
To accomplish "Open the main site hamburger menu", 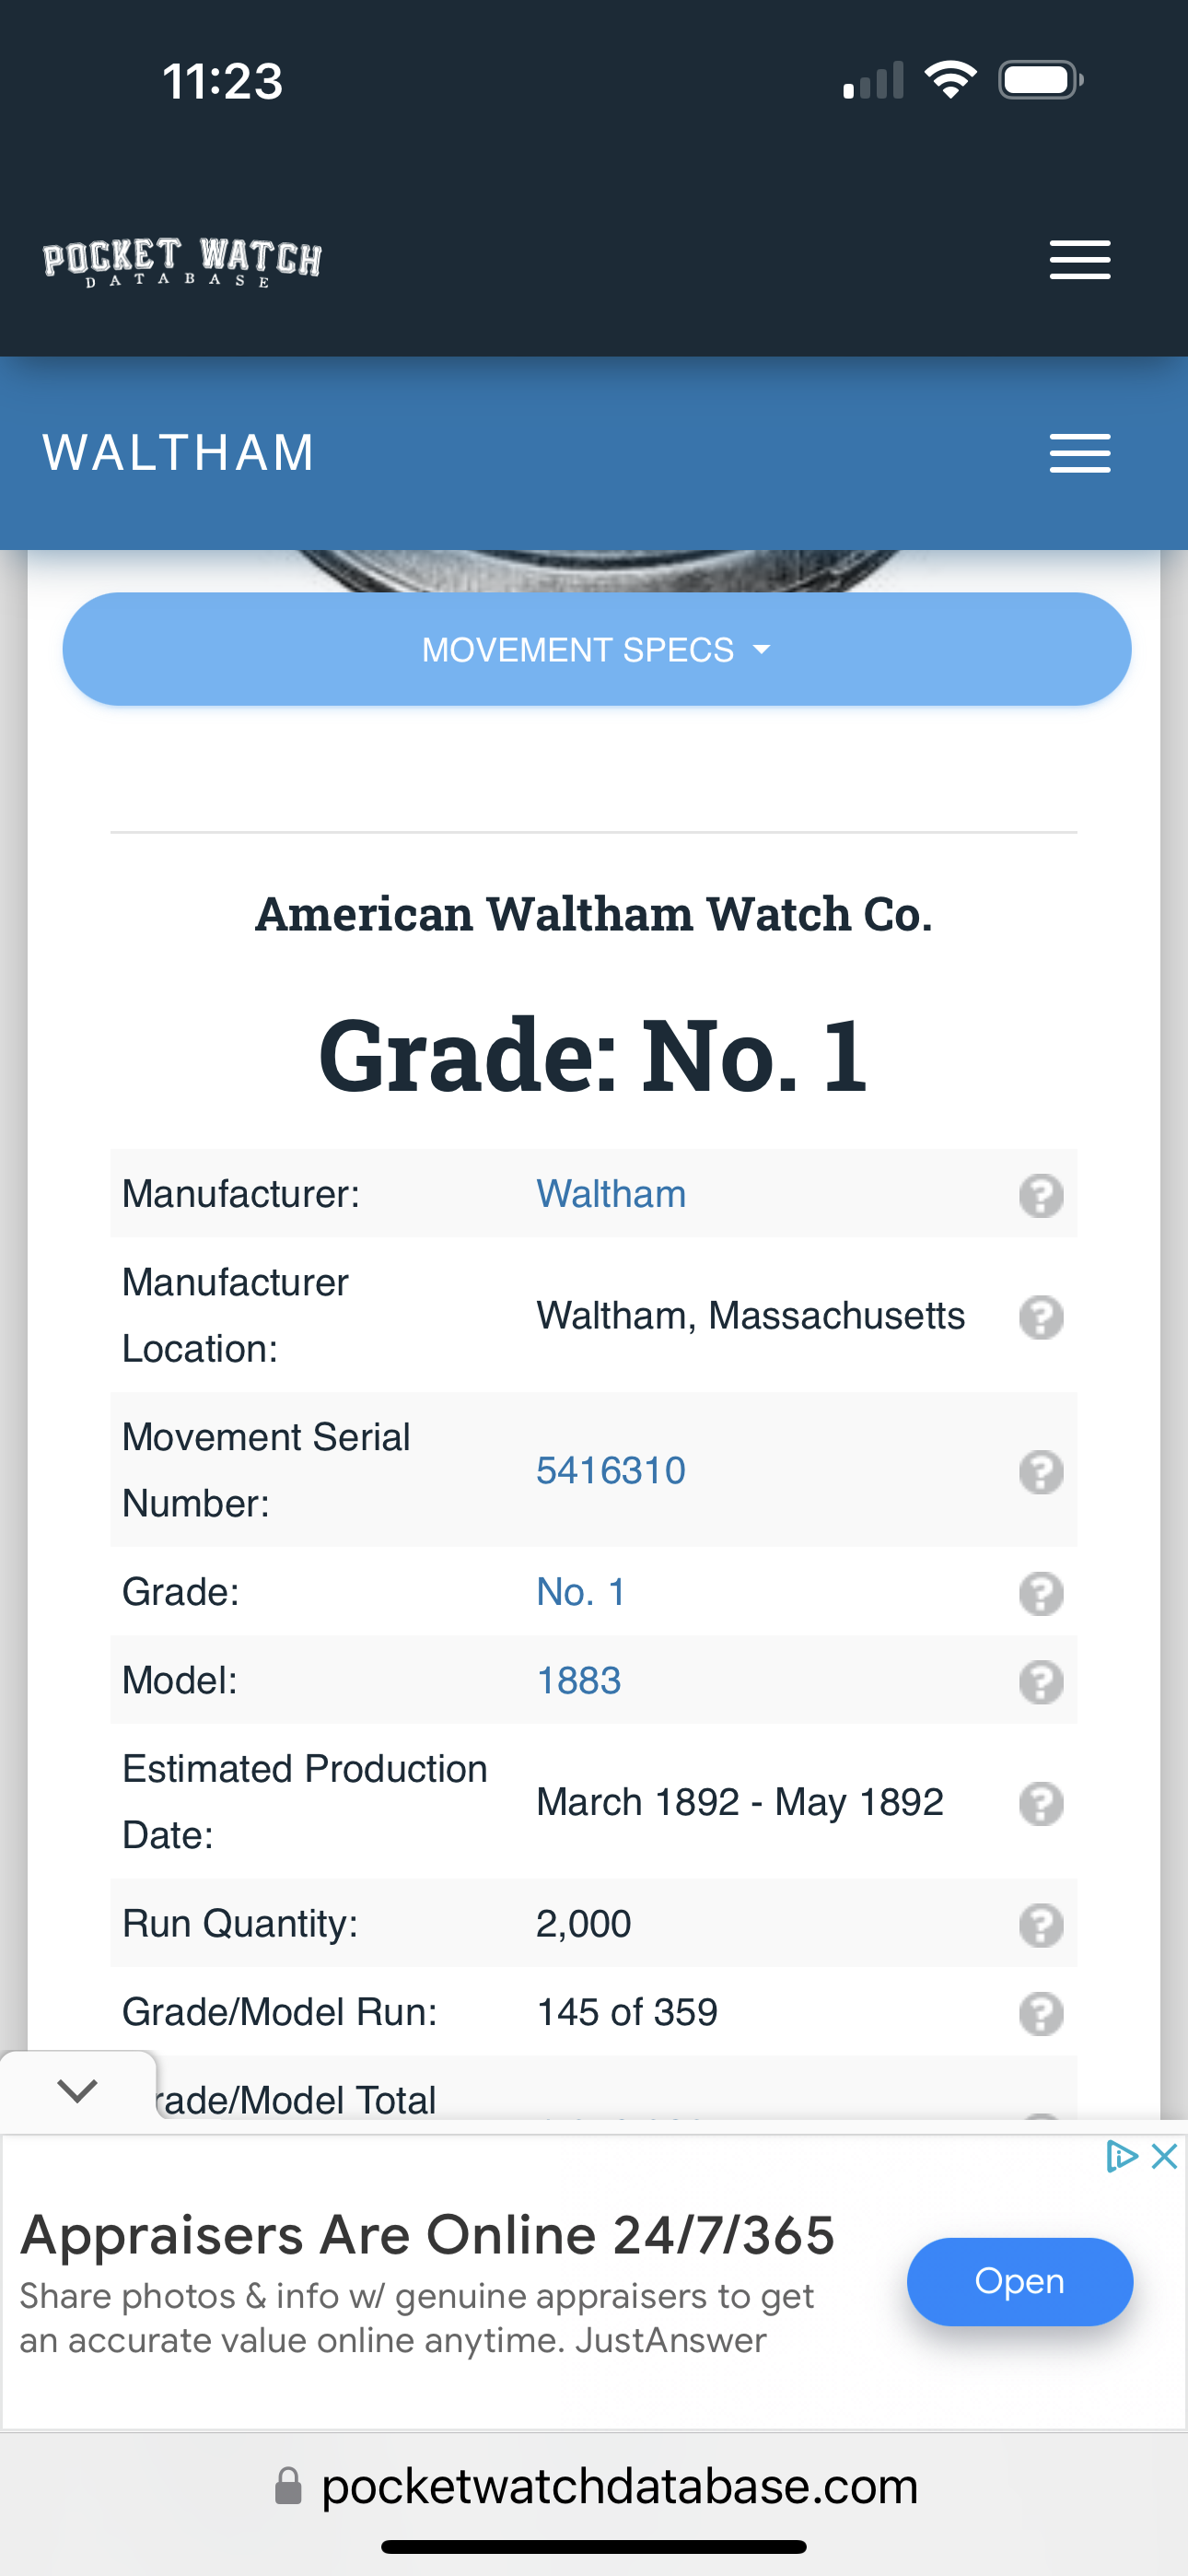I will (1079, 260).
